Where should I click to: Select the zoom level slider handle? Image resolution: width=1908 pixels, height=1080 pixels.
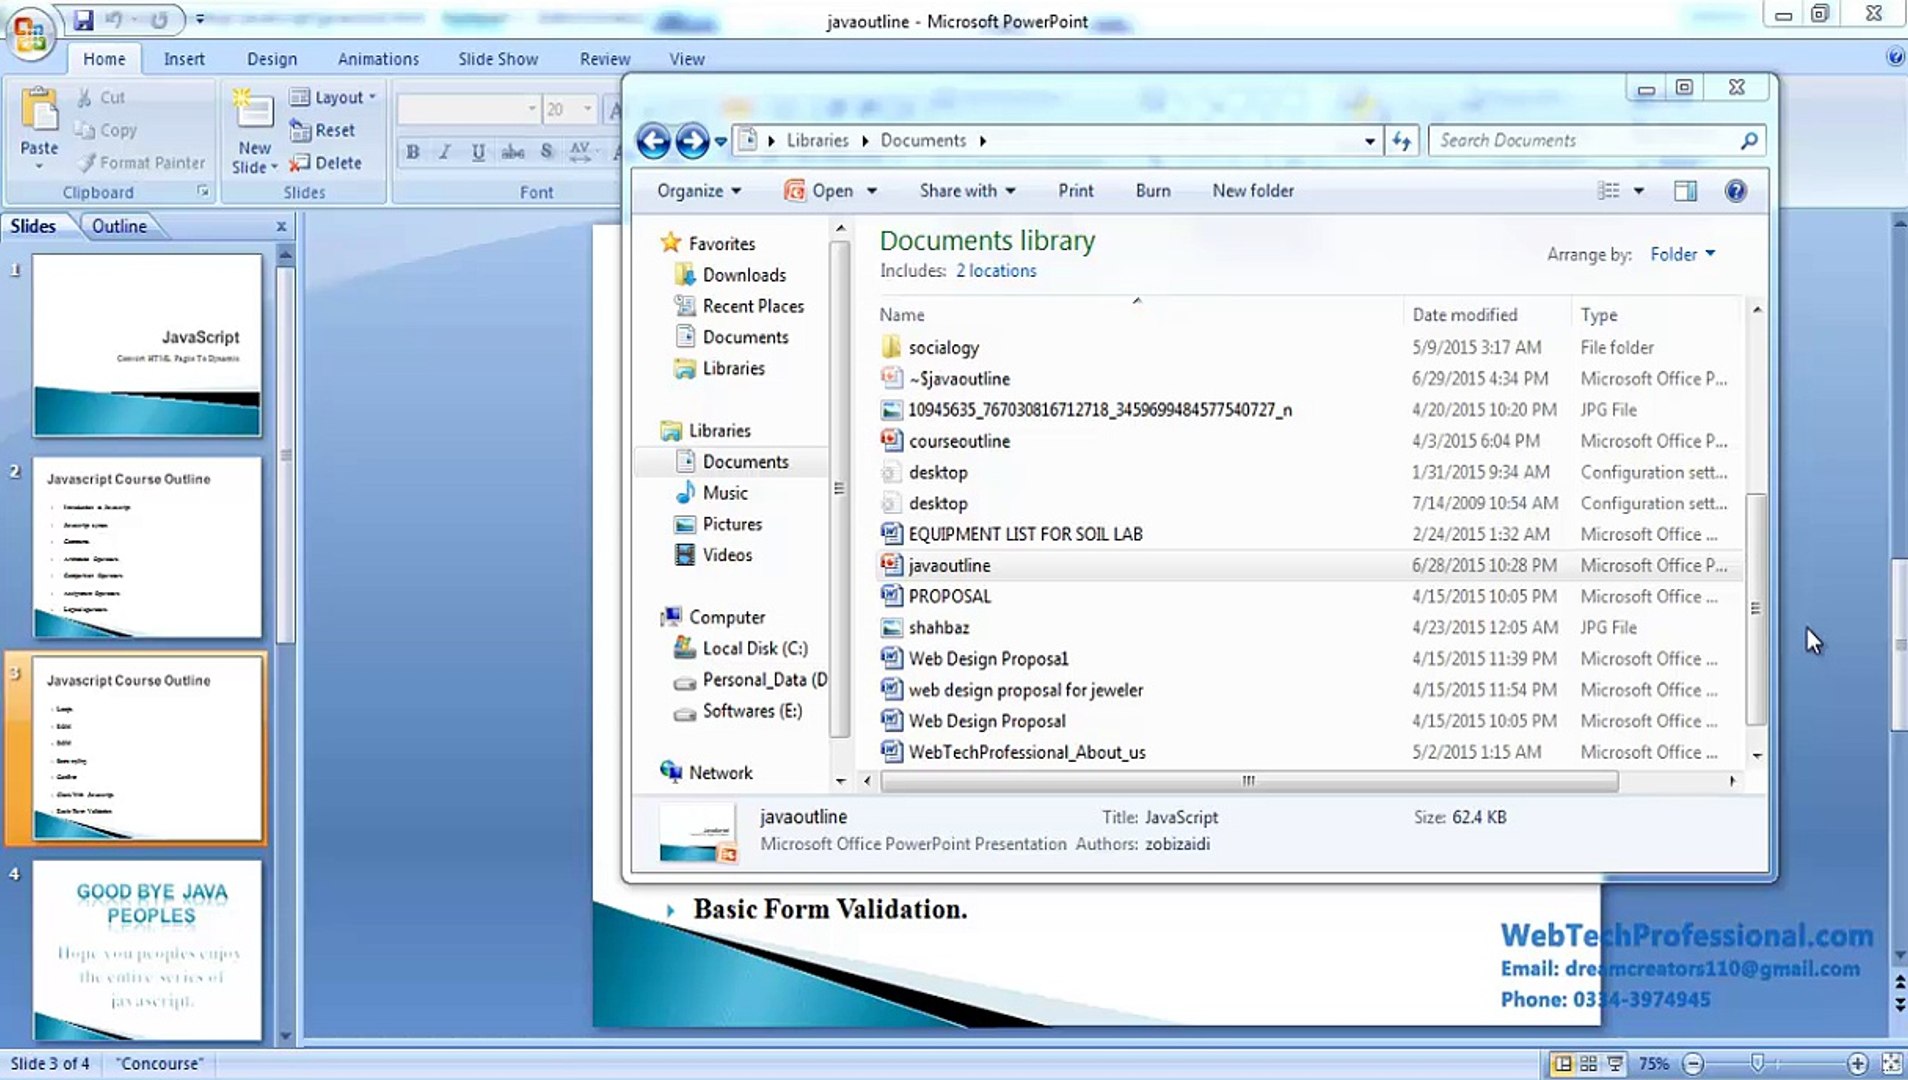1757,1063
